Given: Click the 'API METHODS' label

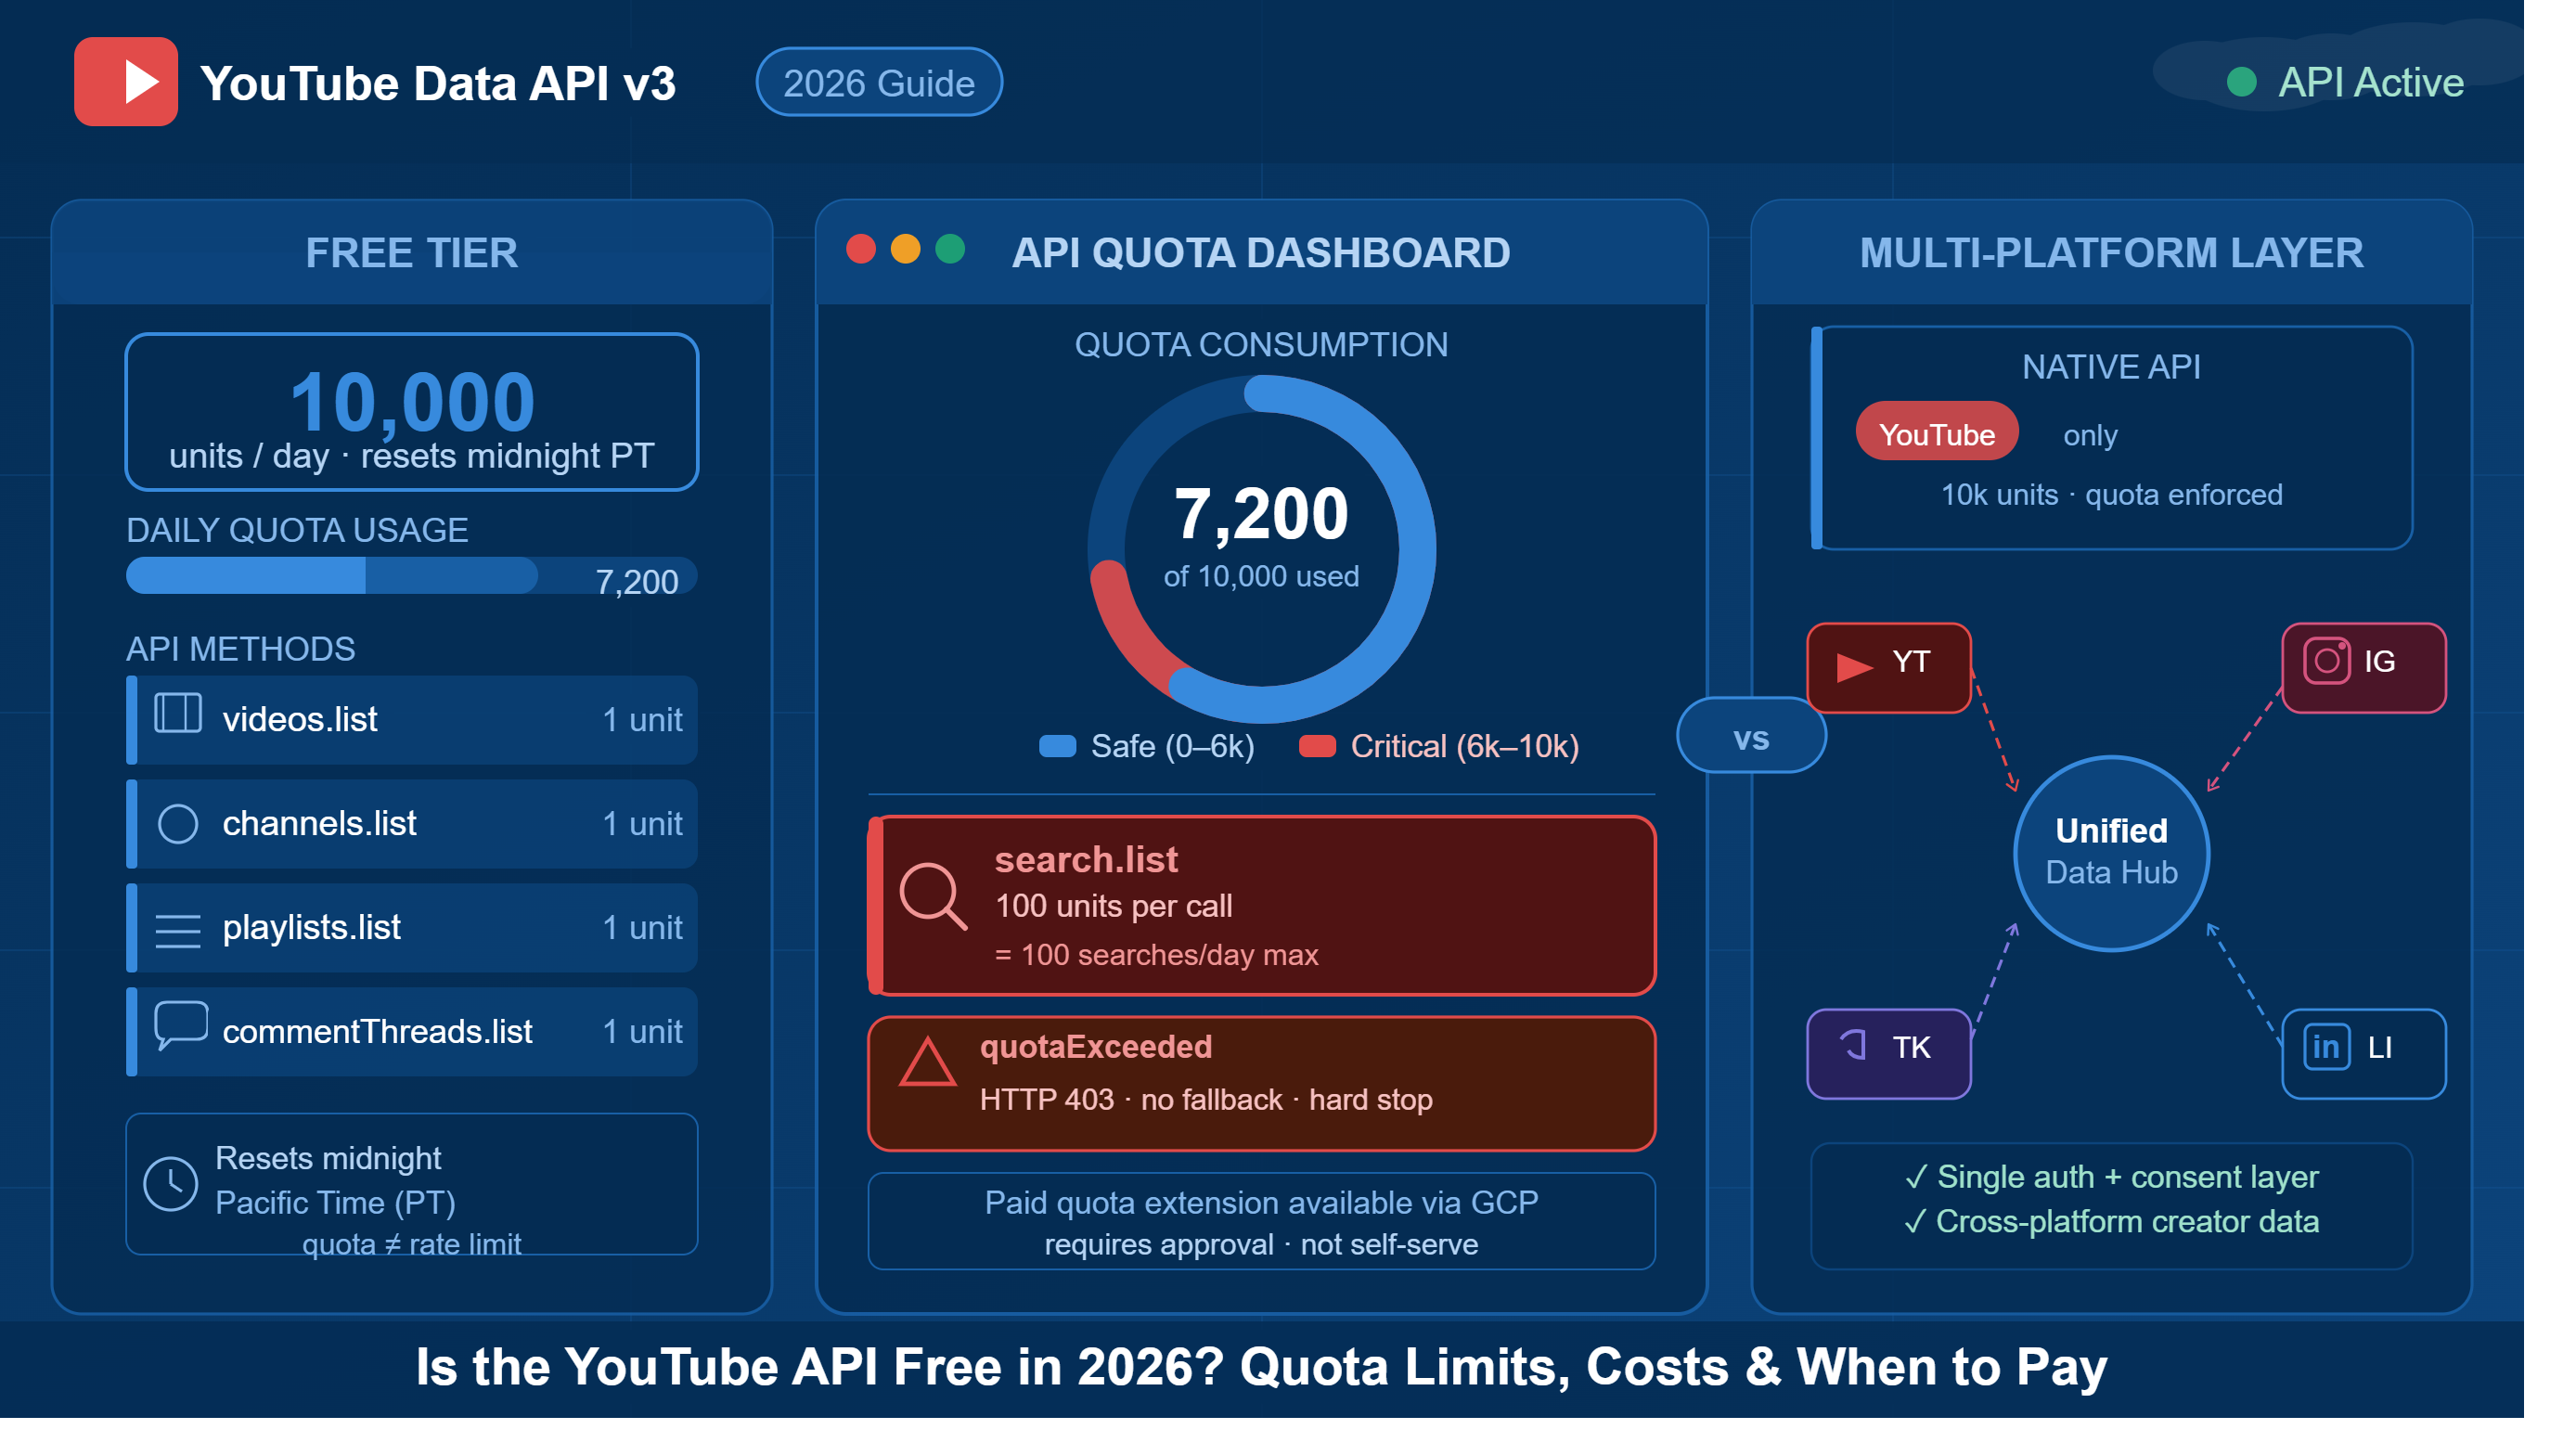Looking at the screenshot, I should click(x=240, y=650).
